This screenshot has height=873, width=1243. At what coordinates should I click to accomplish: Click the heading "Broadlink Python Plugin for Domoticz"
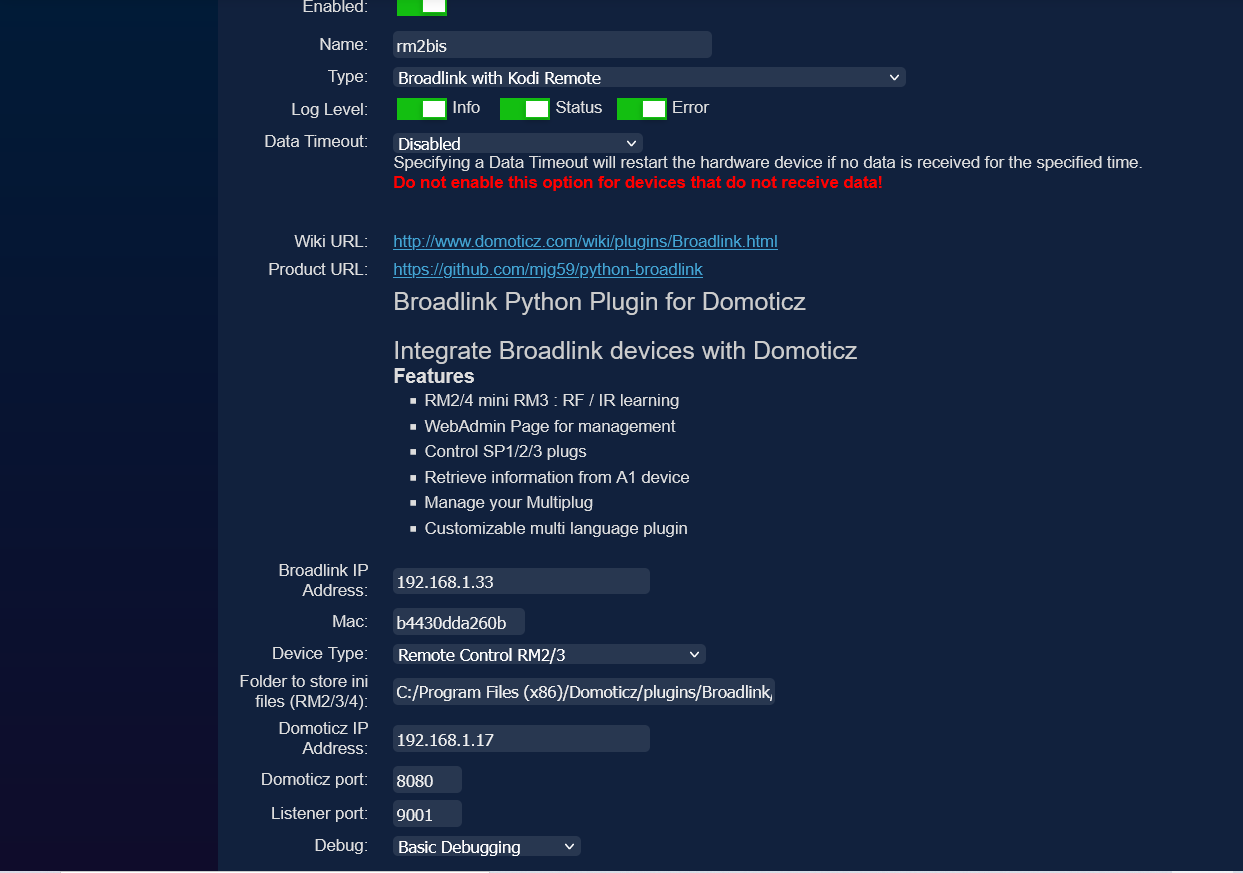click(600, 301)
